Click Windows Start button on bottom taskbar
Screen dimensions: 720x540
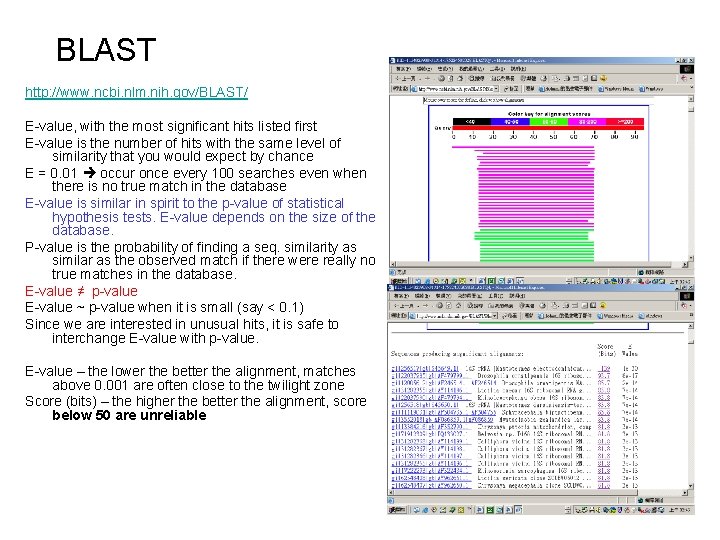pyautogui.click(x=398, y=510)
